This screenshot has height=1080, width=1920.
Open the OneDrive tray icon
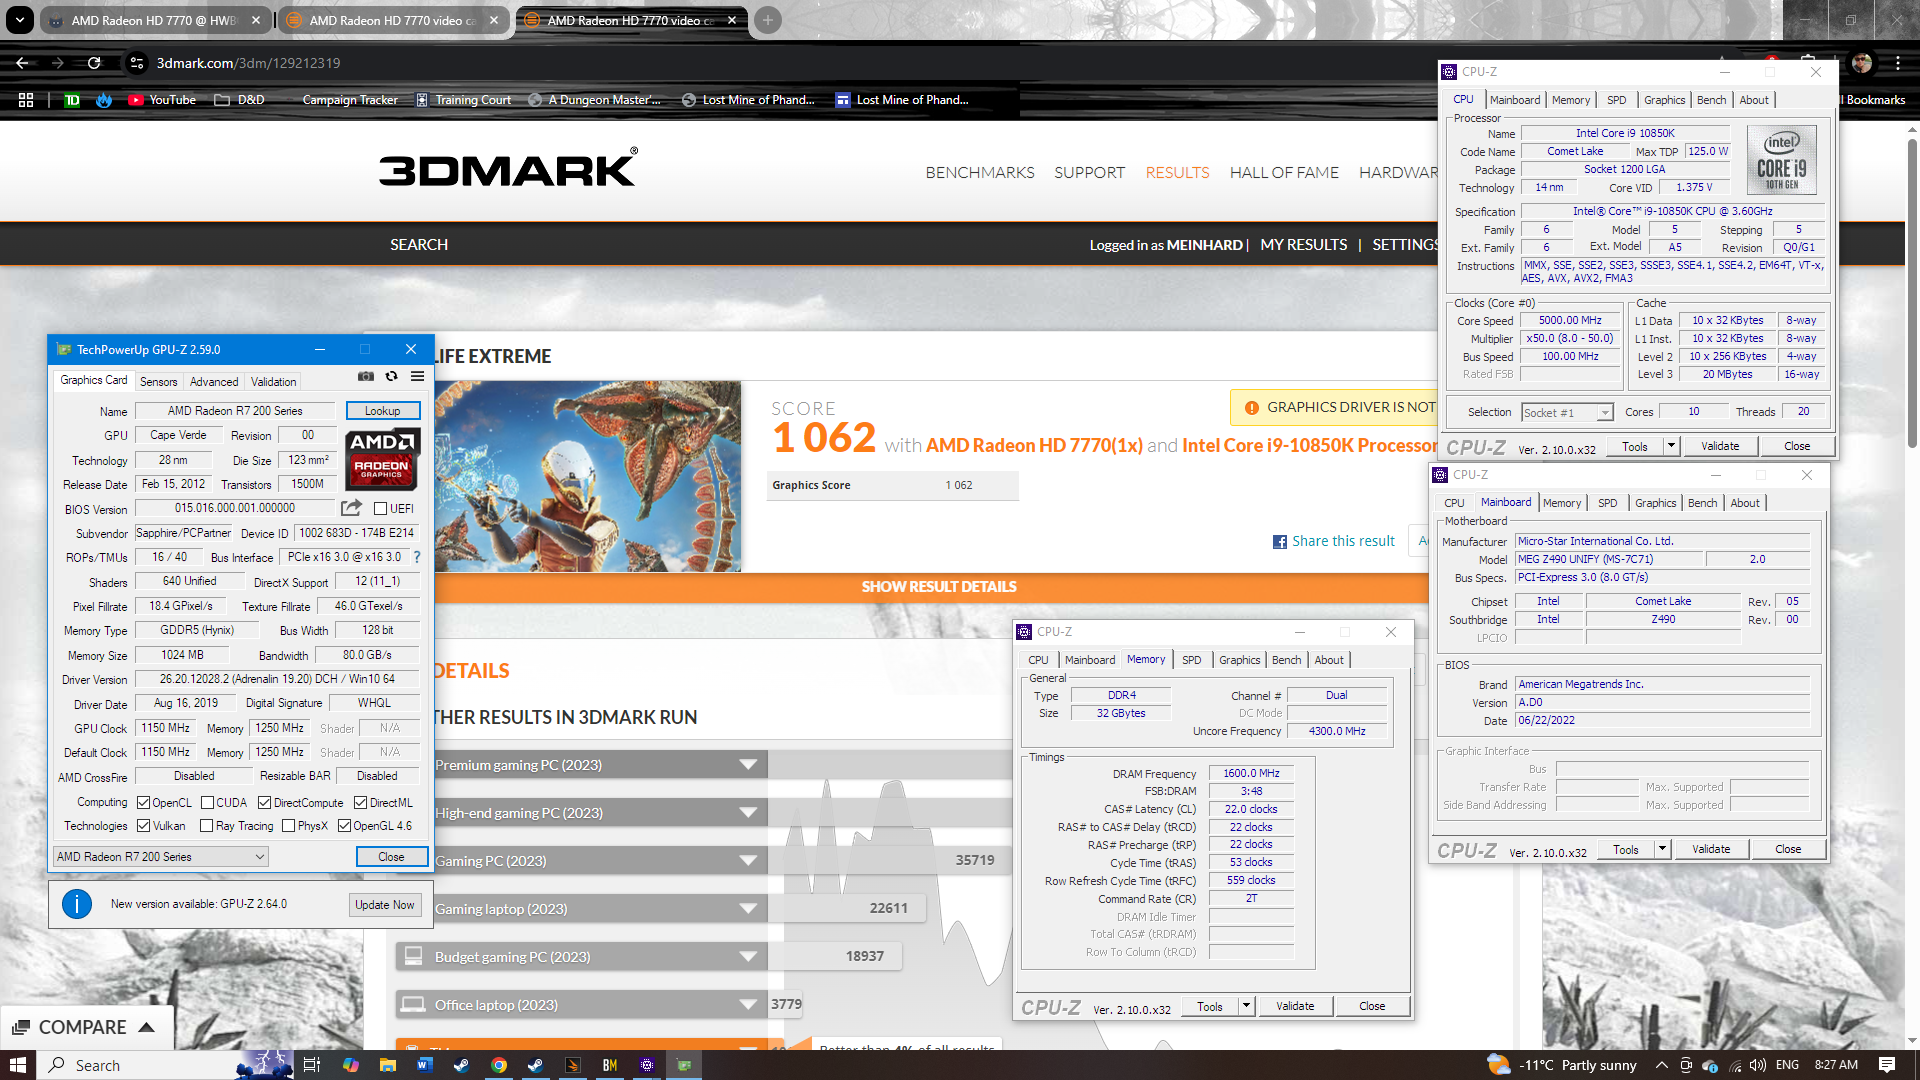pos(1709,1065)
